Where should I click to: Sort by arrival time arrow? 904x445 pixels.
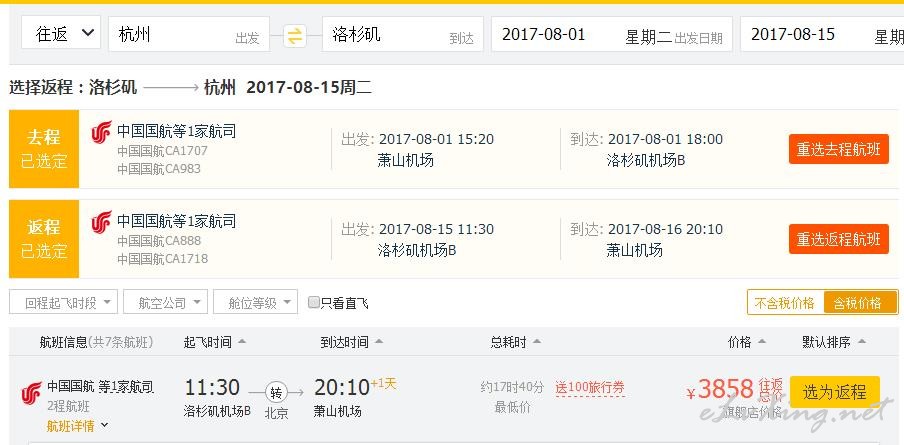pos(378,342)
